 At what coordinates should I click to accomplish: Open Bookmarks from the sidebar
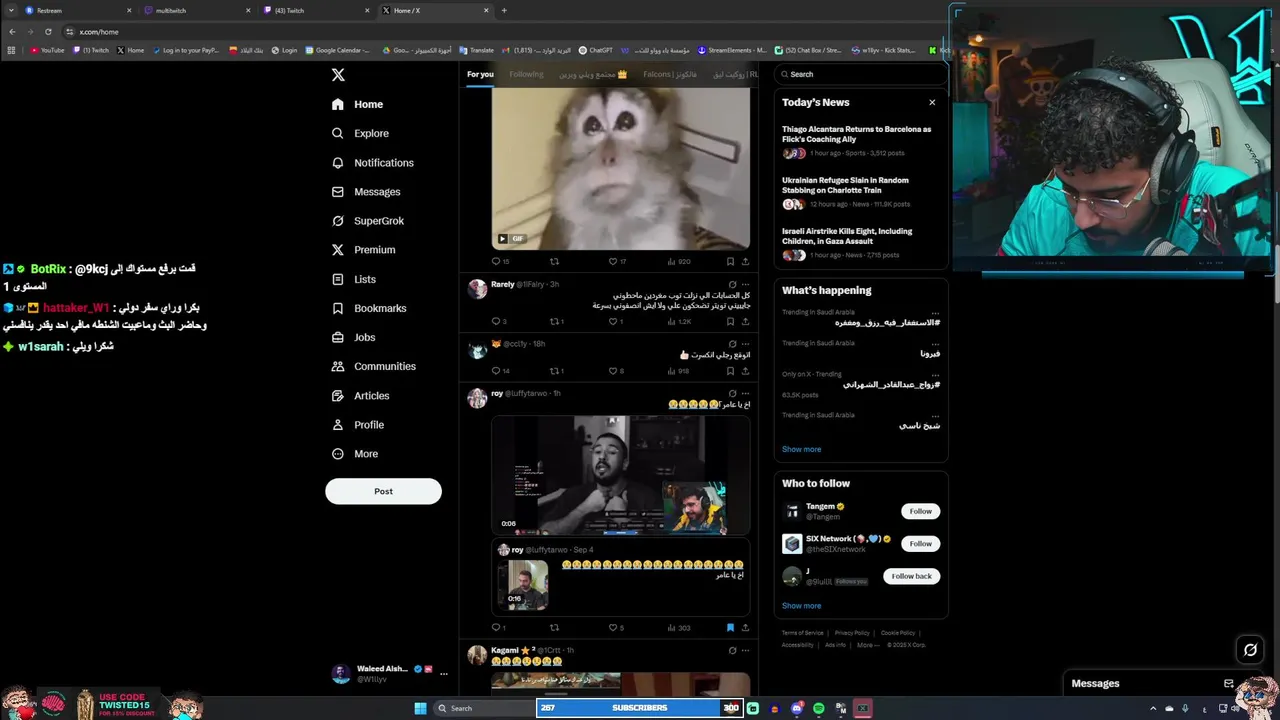(368, 308)
